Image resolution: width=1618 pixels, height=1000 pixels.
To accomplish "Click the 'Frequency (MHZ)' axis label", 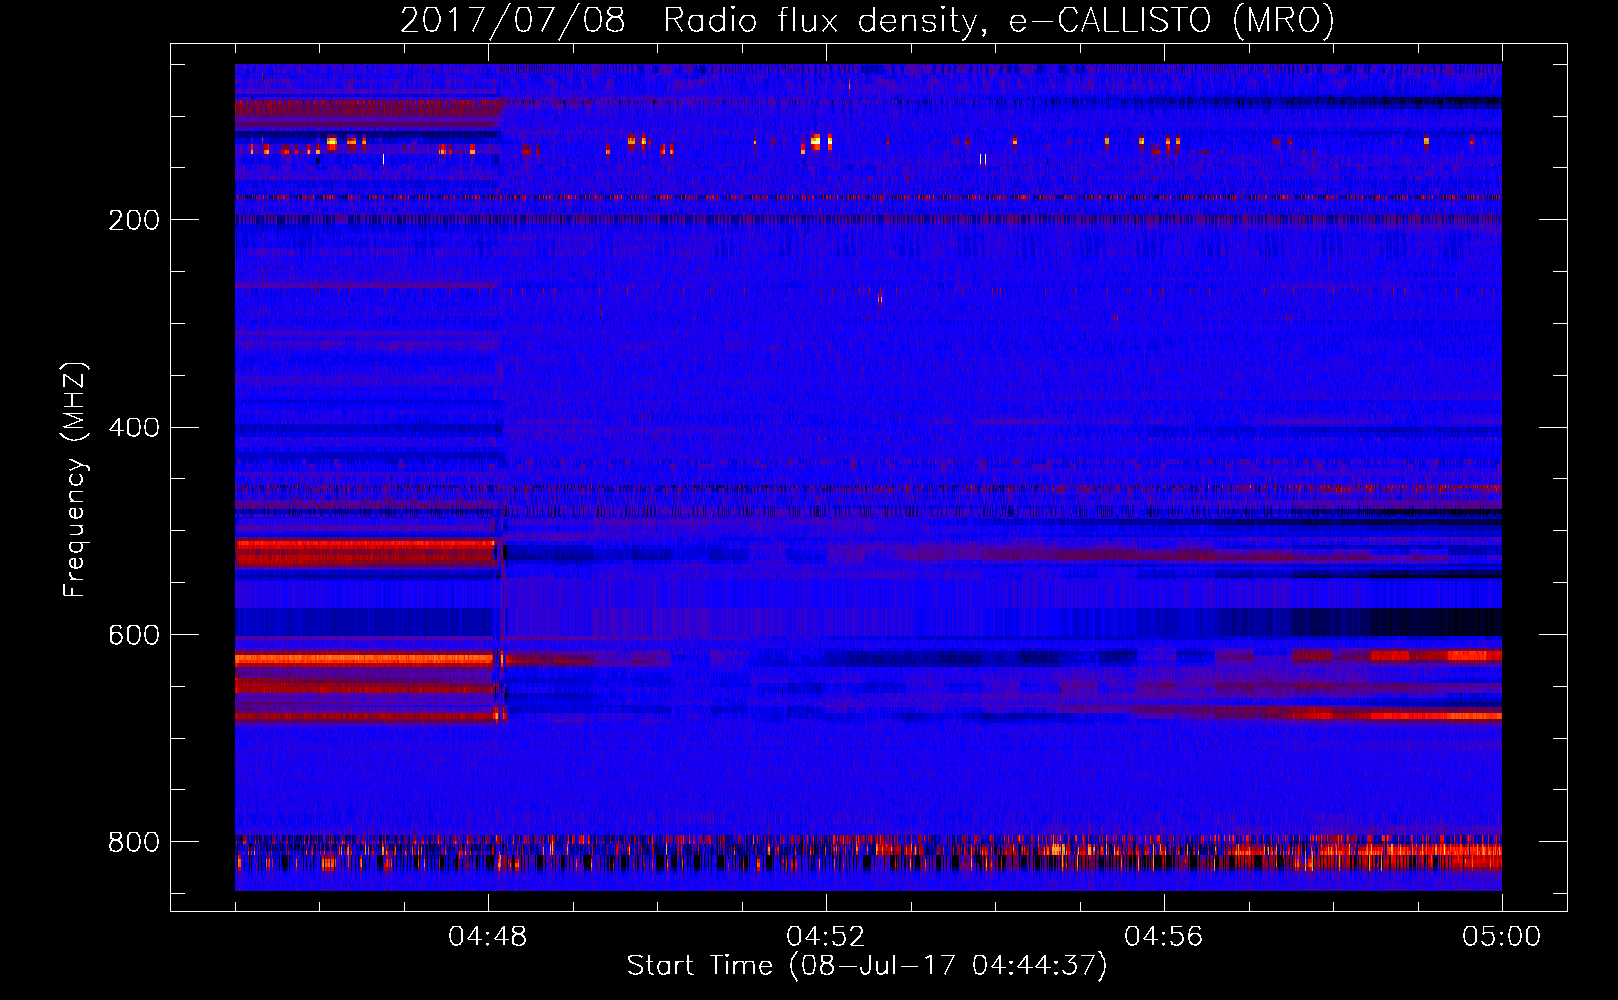I will [x=75, y=479].
